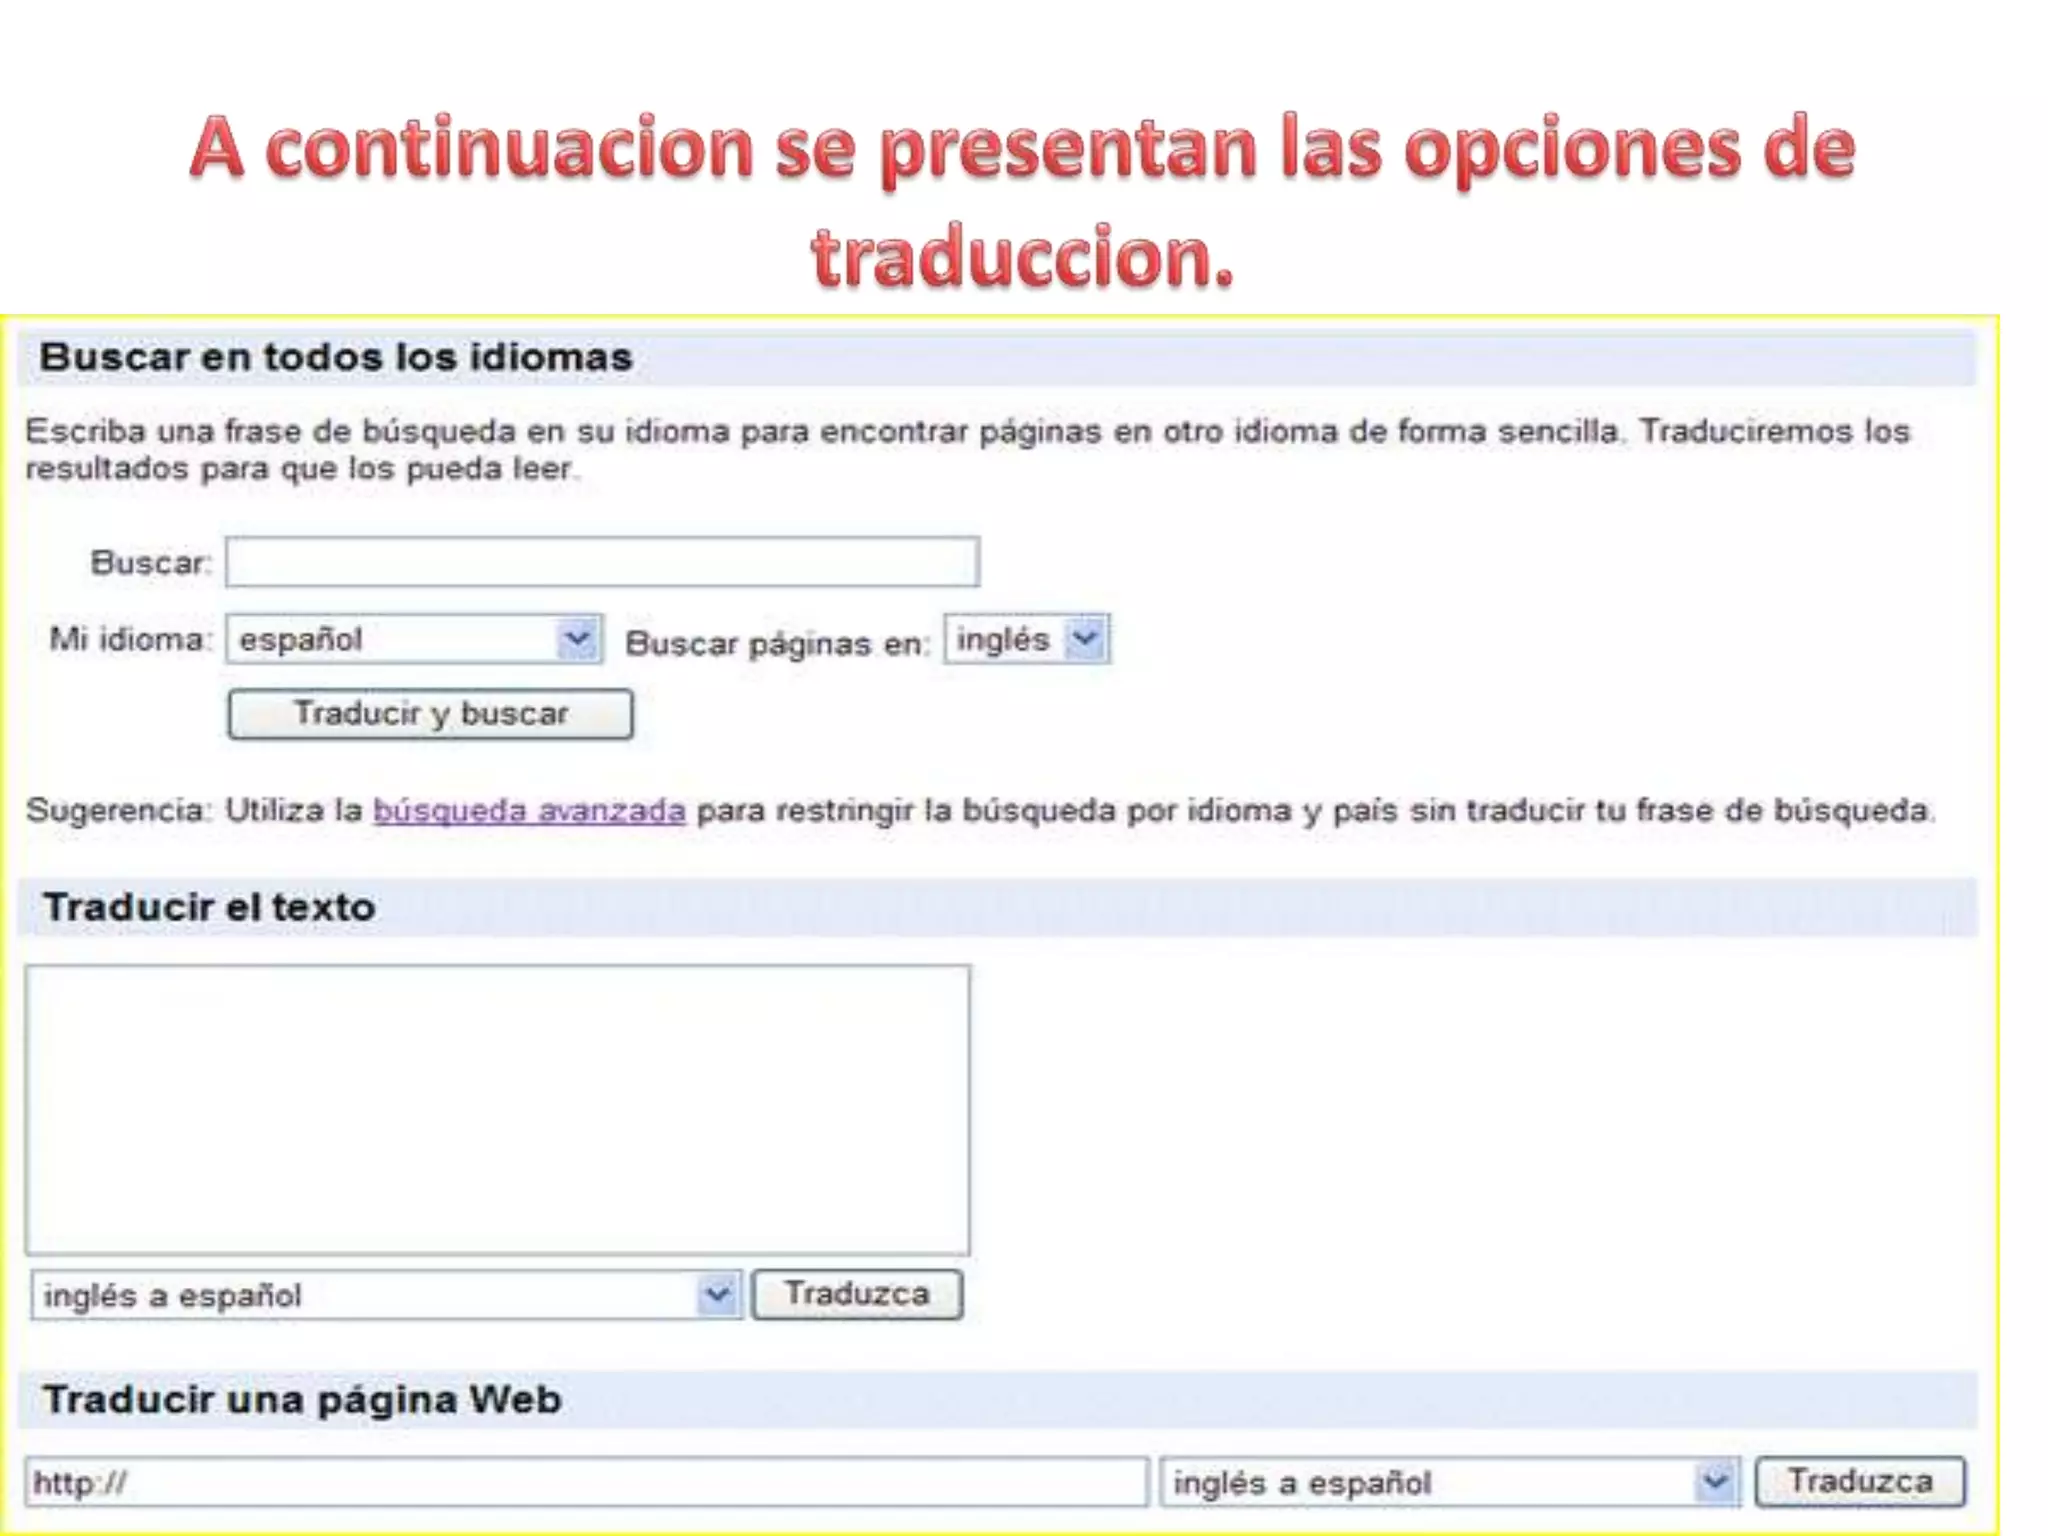This screenshot has width=2048, height=1536.
Task: Open the Buscar páginas en inglés dropdown
Action: (1027, 639)
